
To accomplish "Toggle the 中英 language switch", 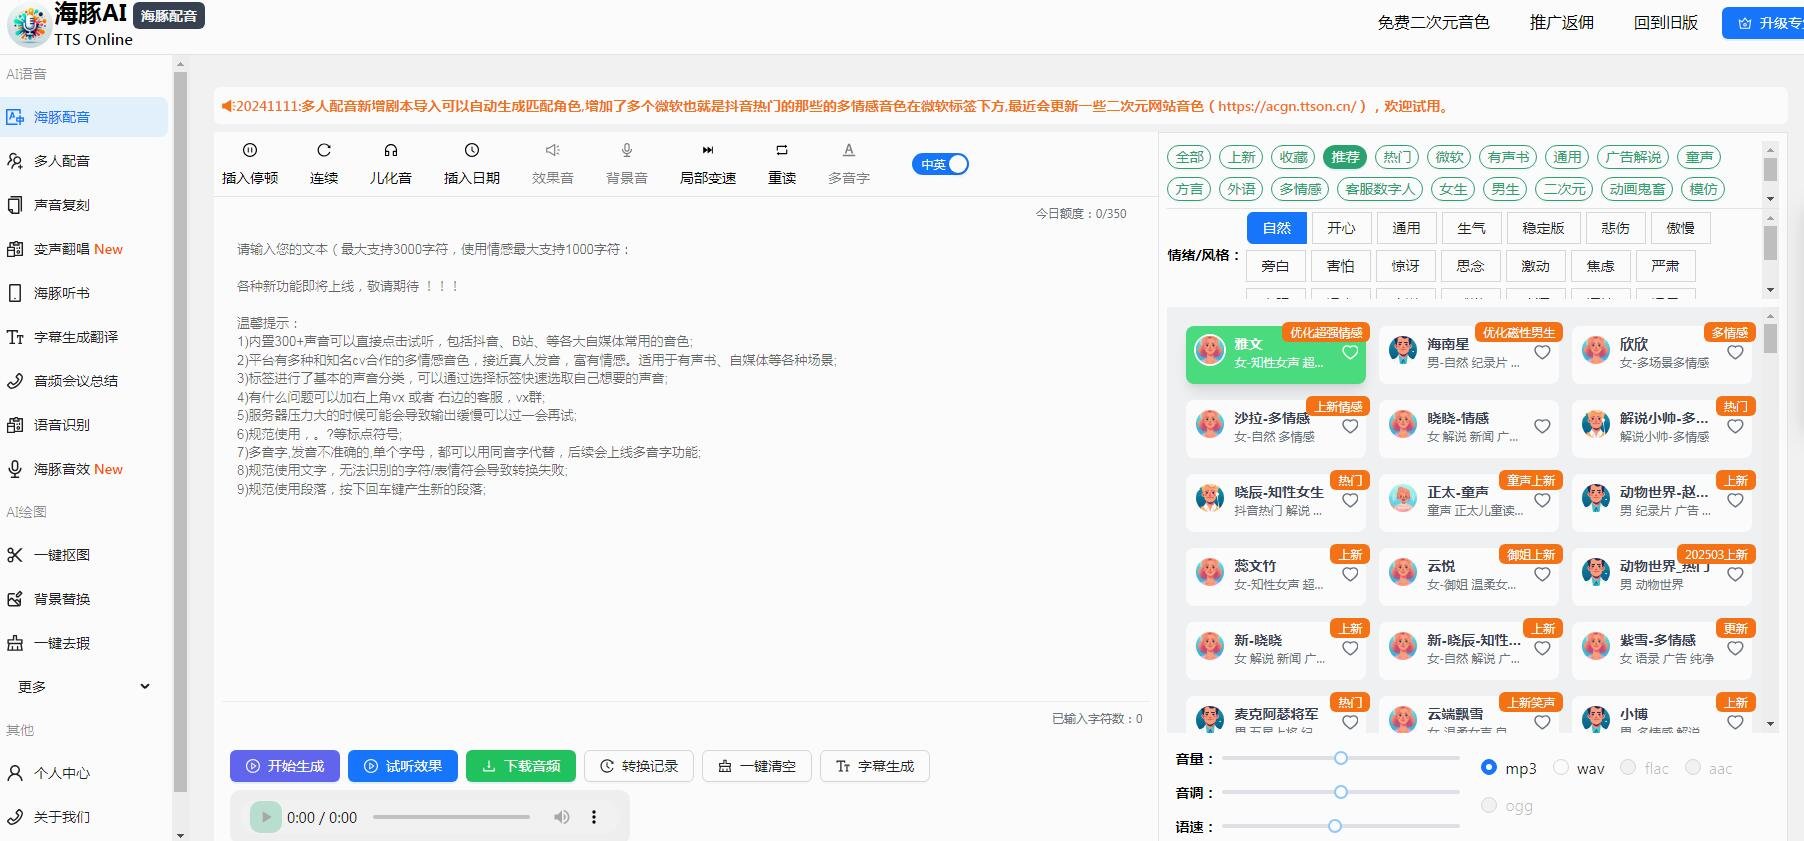I will [x=940, y=164].
